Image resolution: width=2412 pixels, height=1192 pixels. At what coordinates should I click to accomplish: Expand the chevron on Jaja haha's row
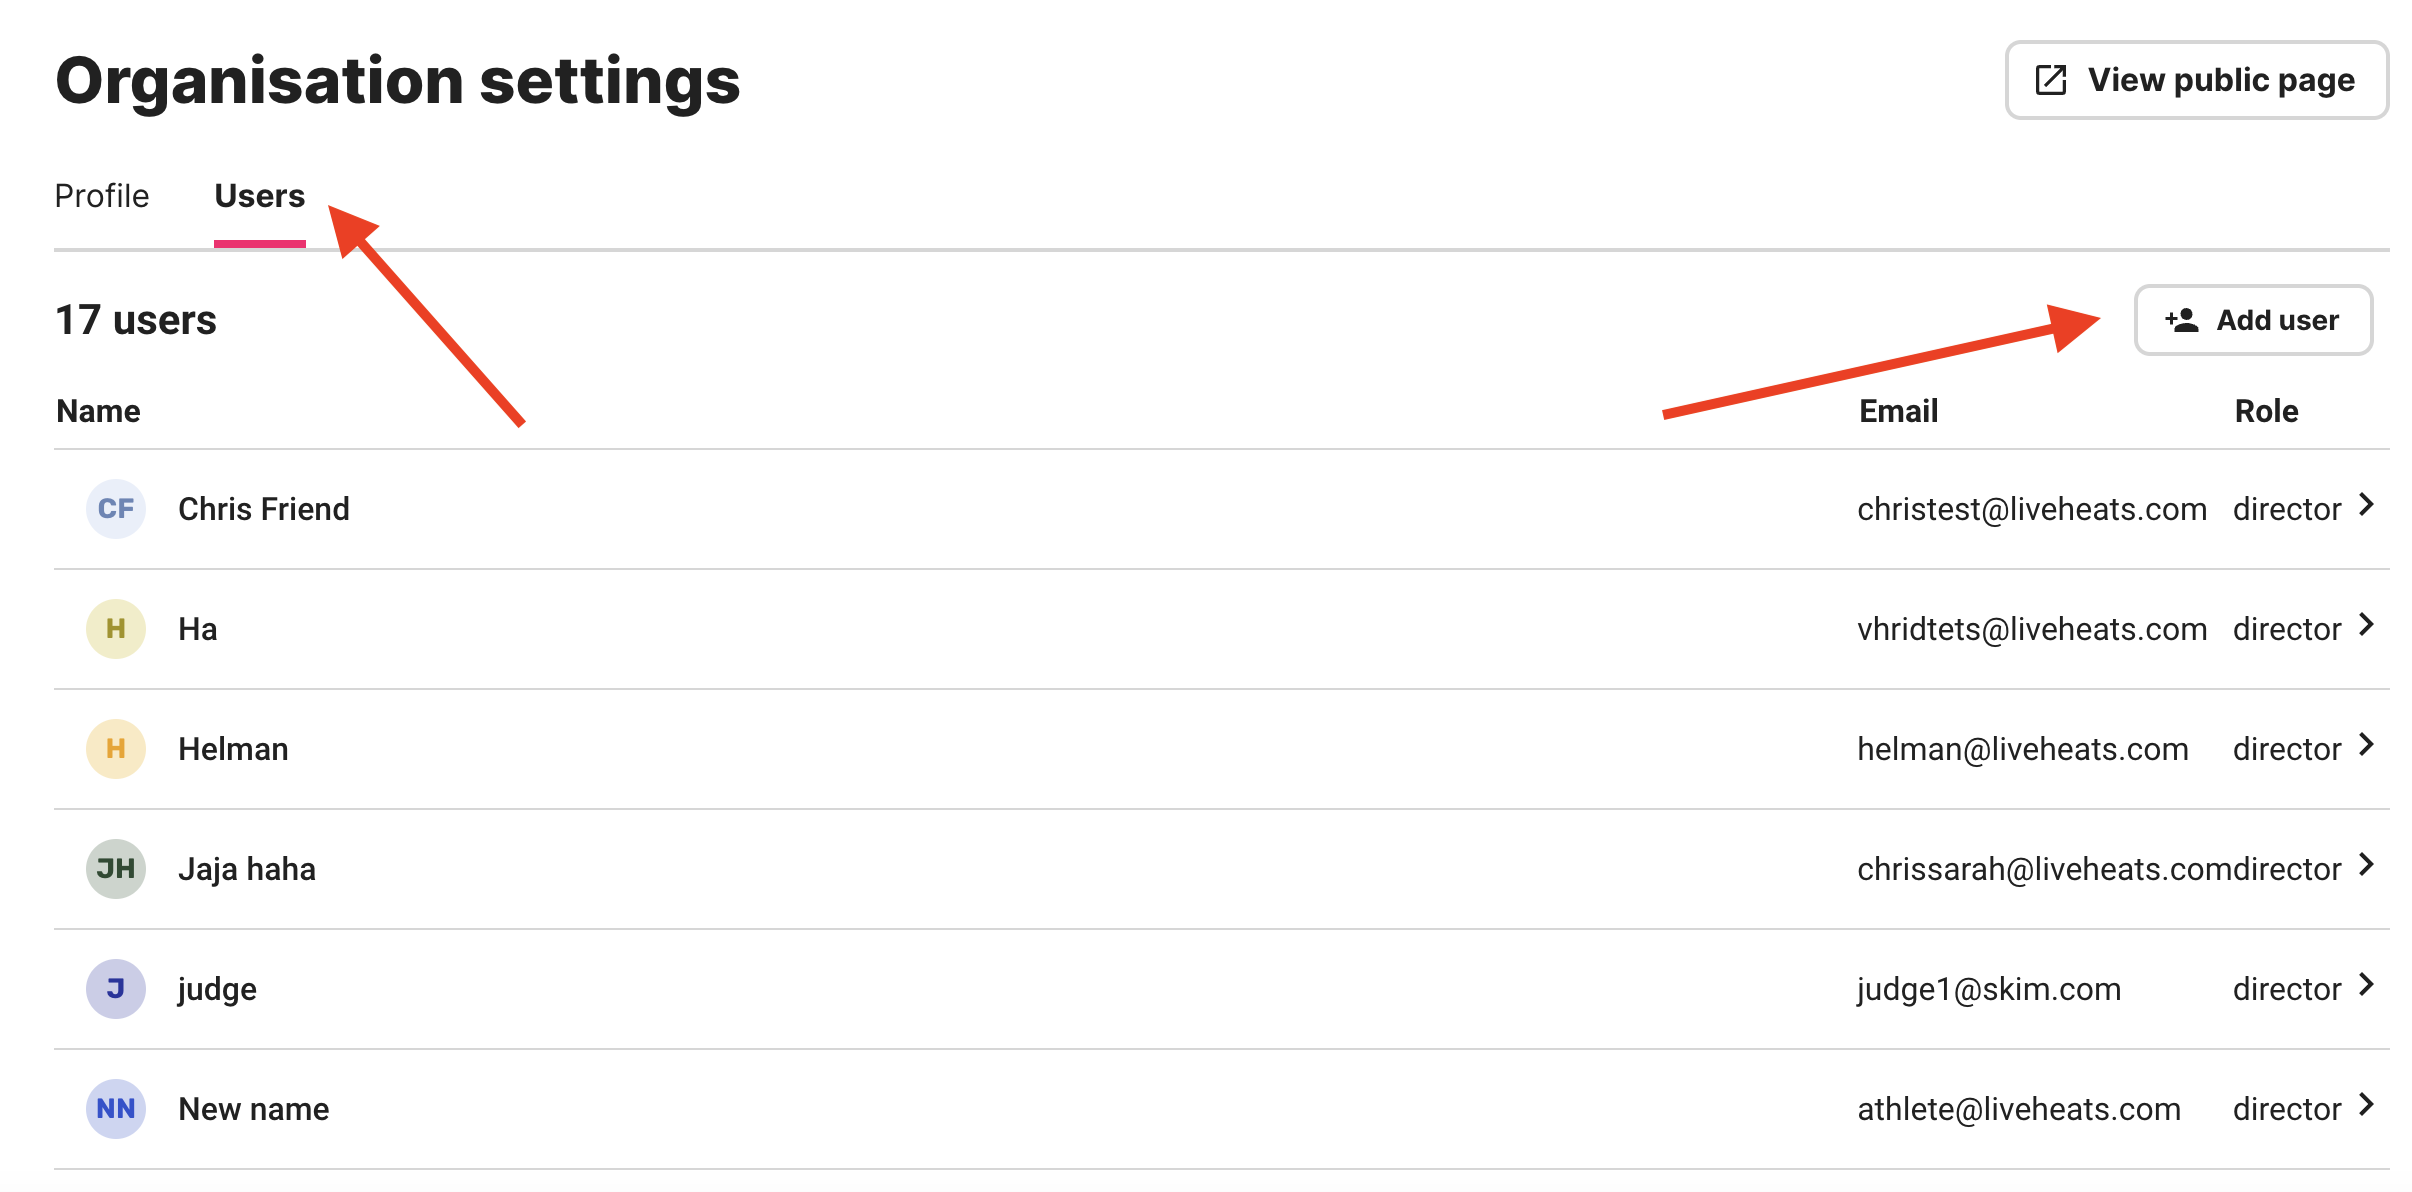pos(2366,865)
